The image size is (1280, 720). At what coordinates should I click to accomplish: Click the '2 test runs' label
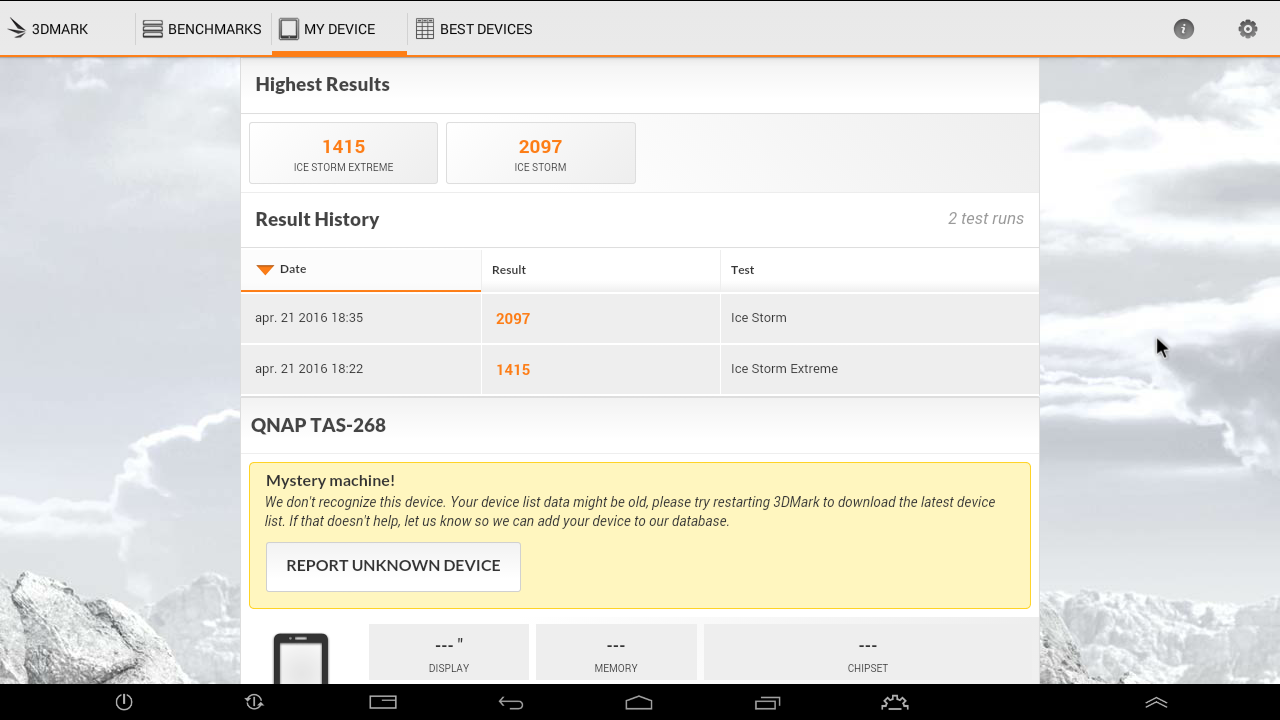click(986, 219)
